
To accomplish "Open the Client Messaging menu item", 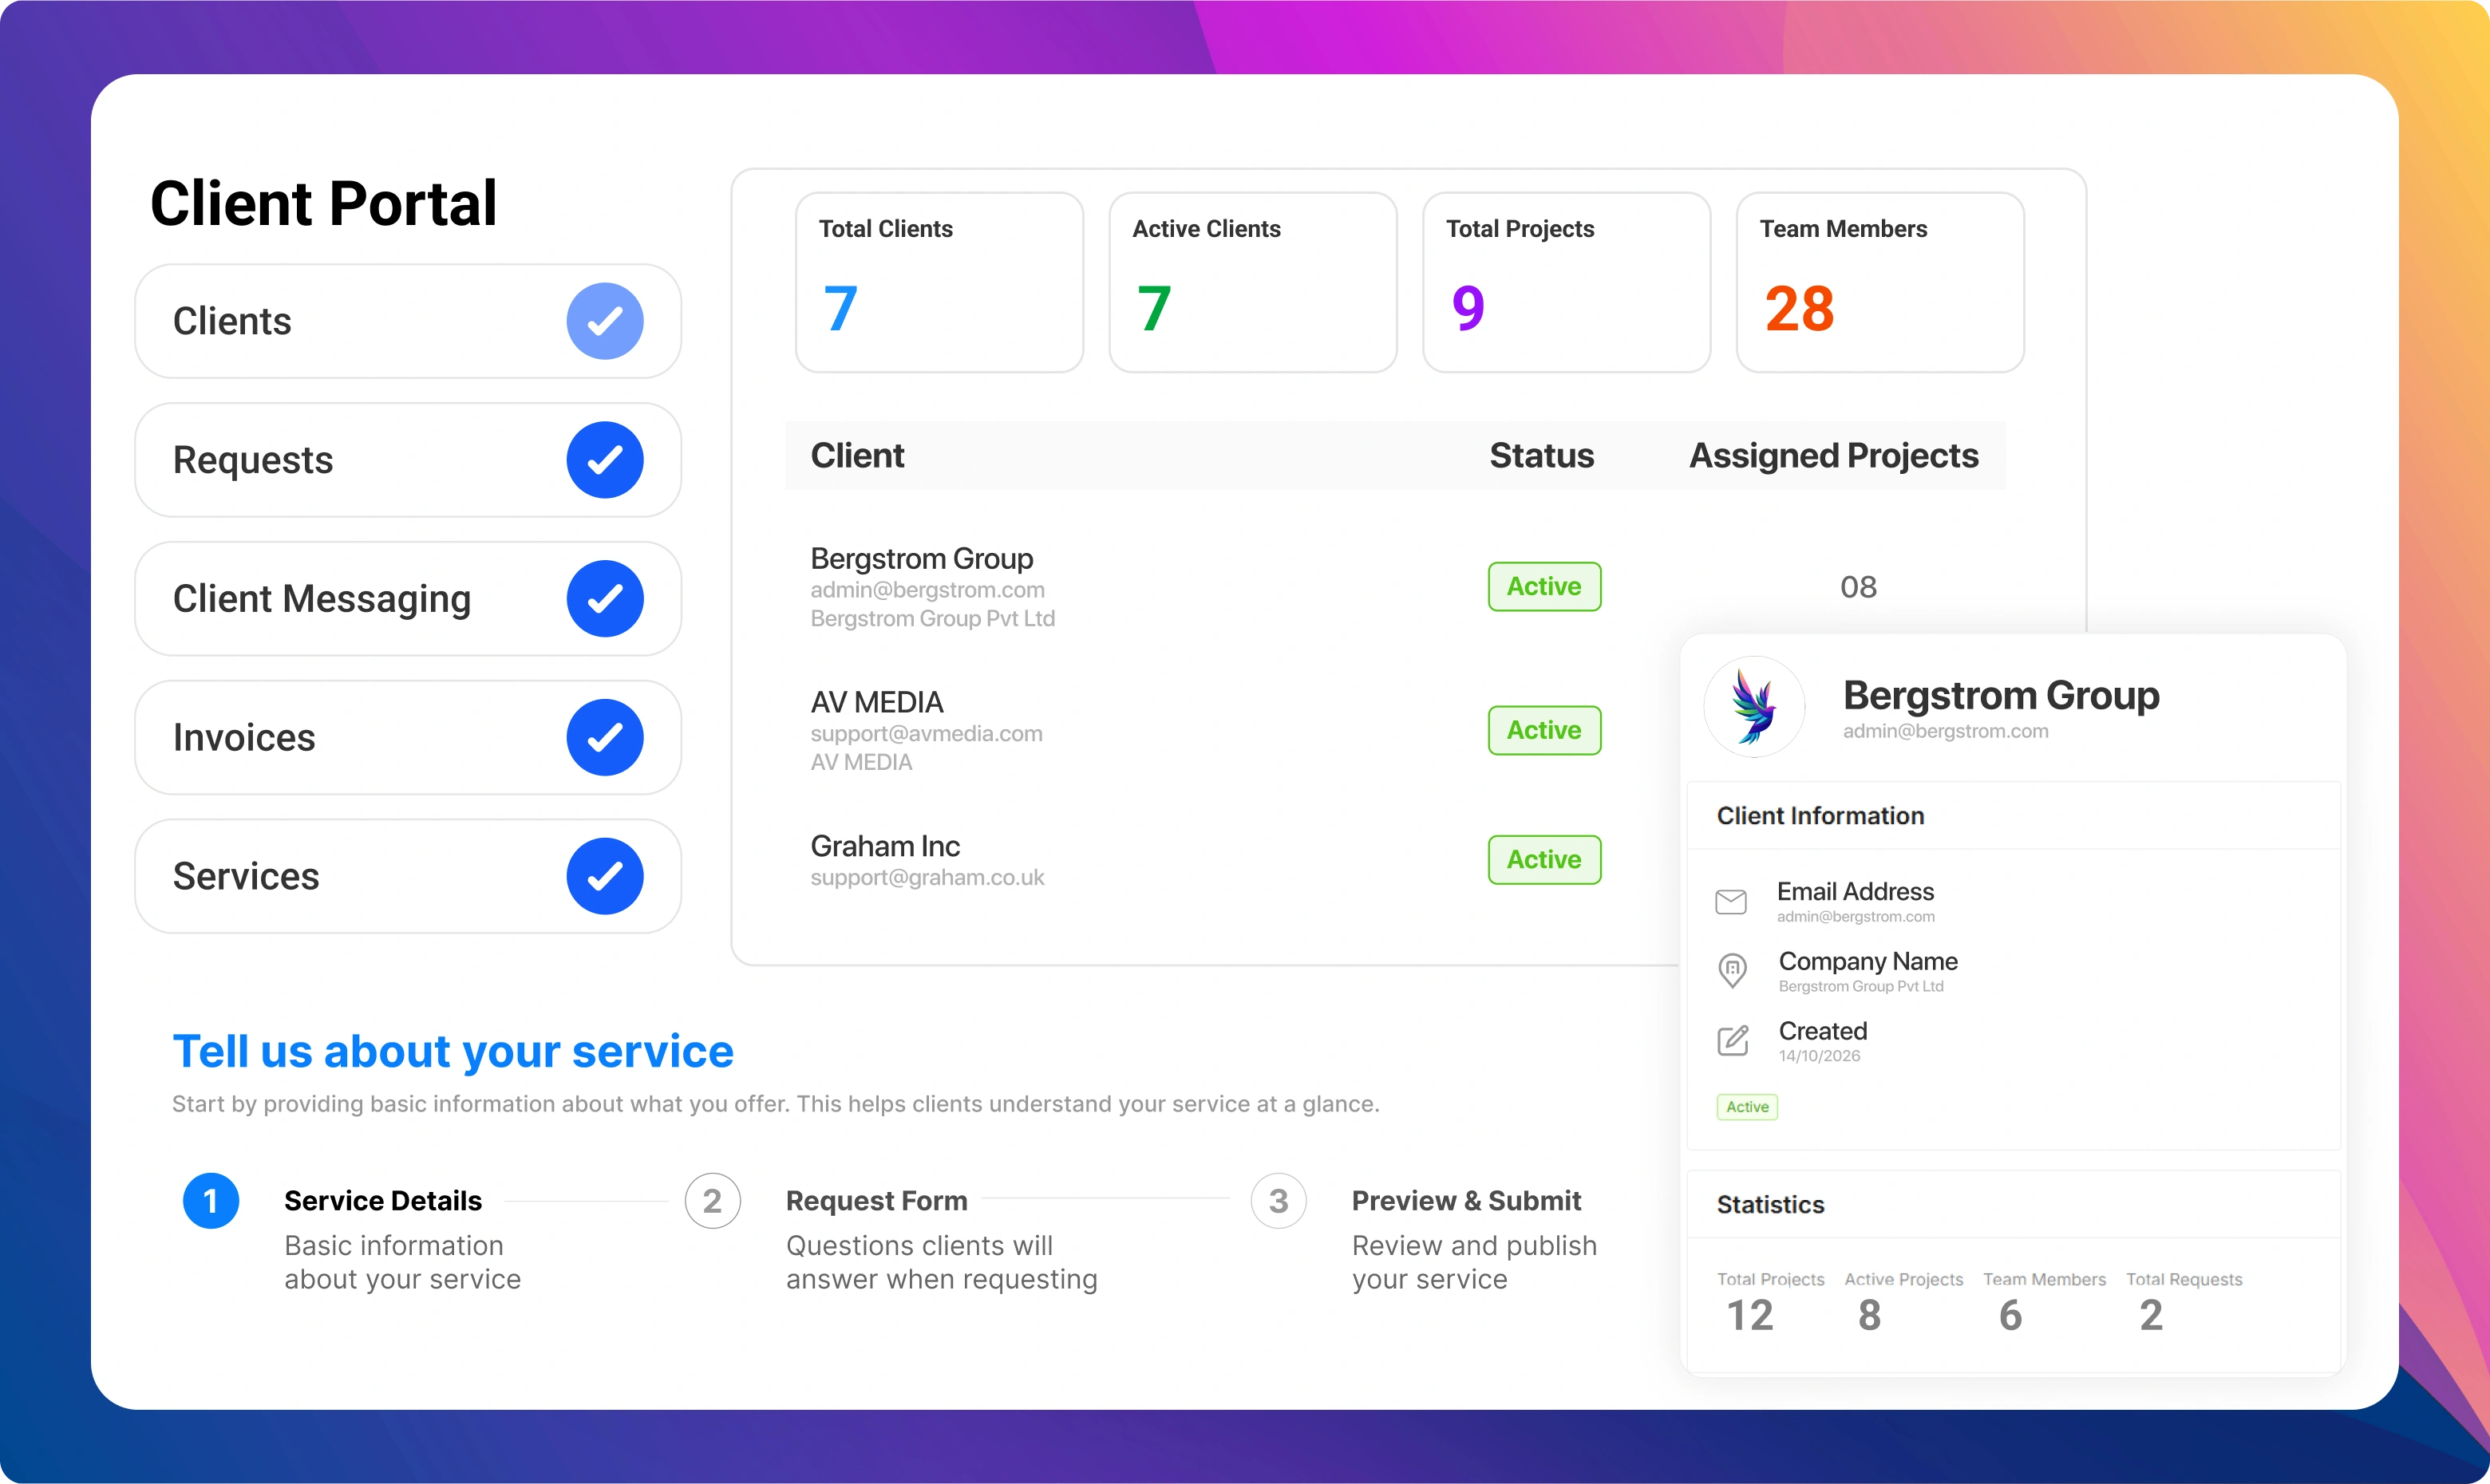I will click(408, 599).
